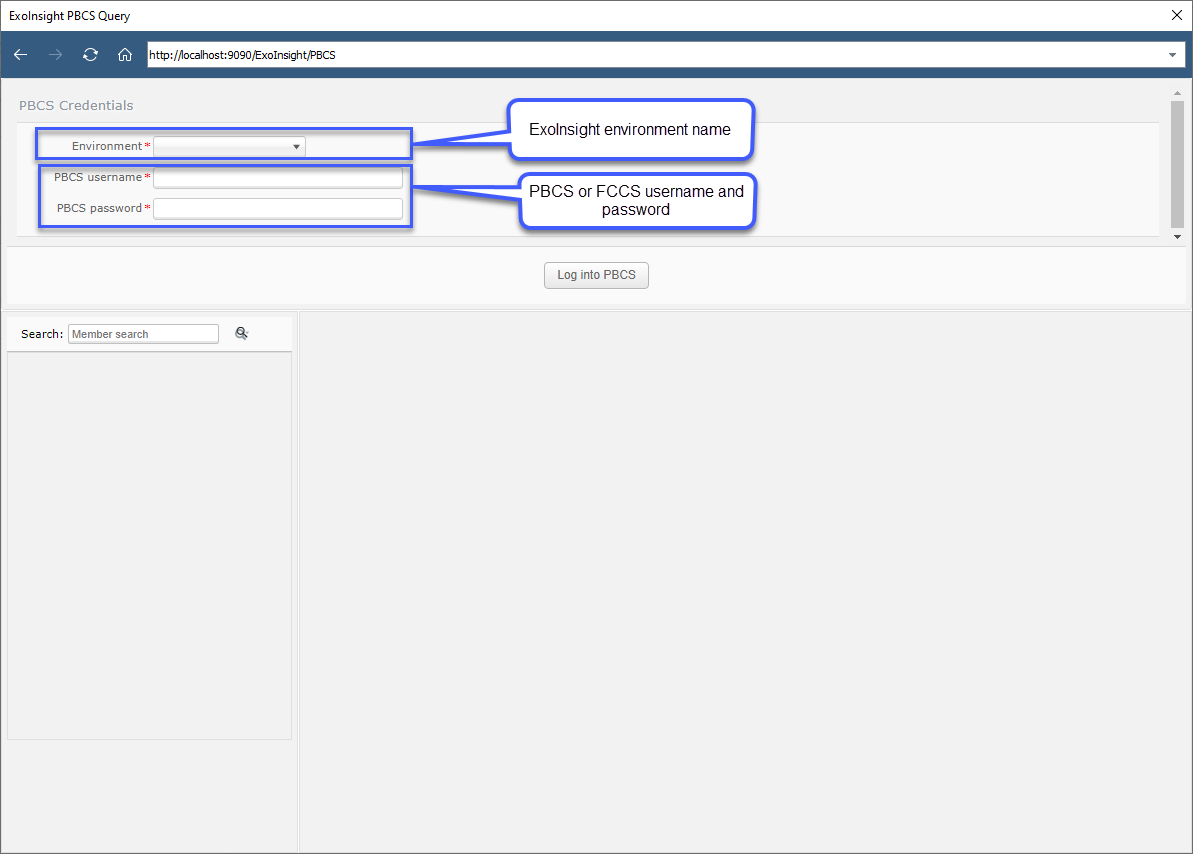Go to the home page icon

(125, 55)
